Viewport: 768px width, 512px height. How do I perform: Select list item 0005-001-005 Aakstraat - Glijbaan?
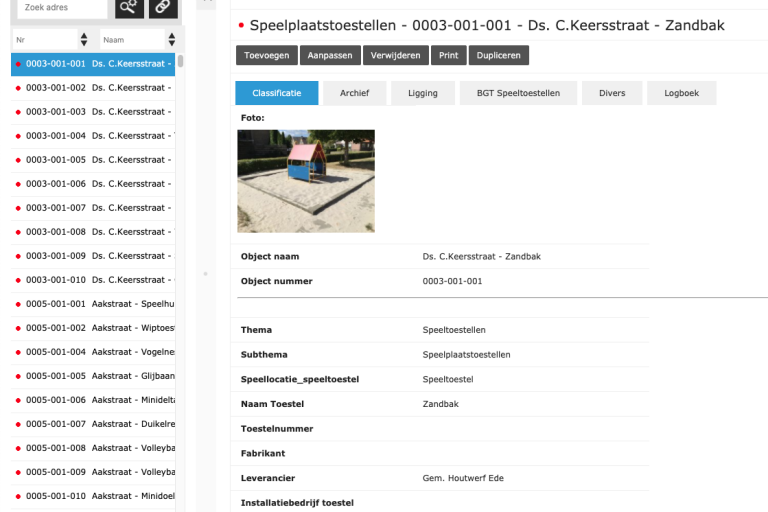95,376
